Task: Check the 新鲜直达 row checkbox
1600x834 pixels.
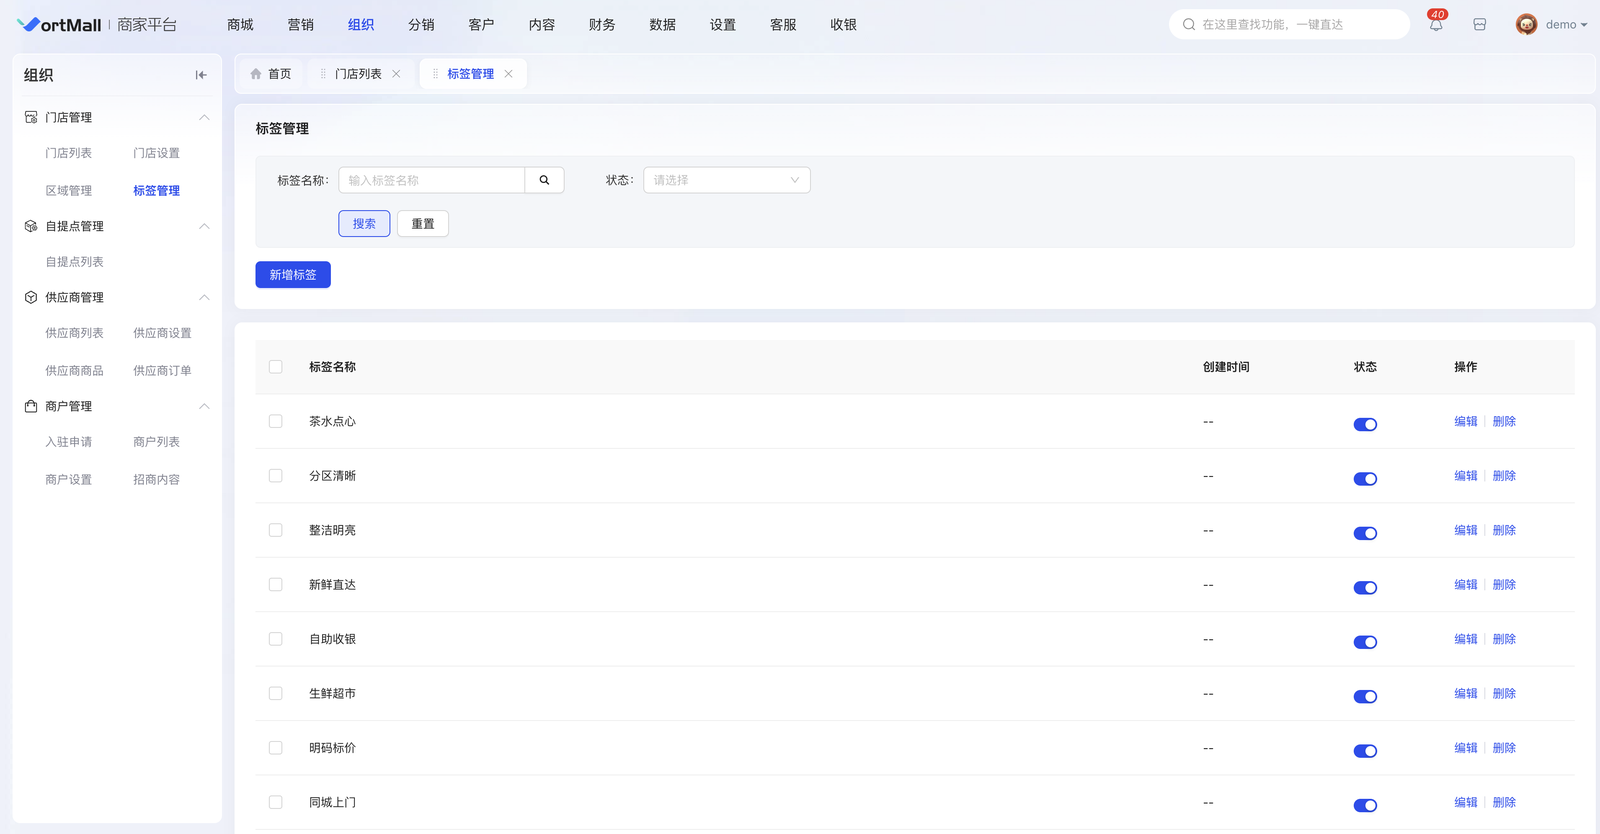Action: click(276, 585)
